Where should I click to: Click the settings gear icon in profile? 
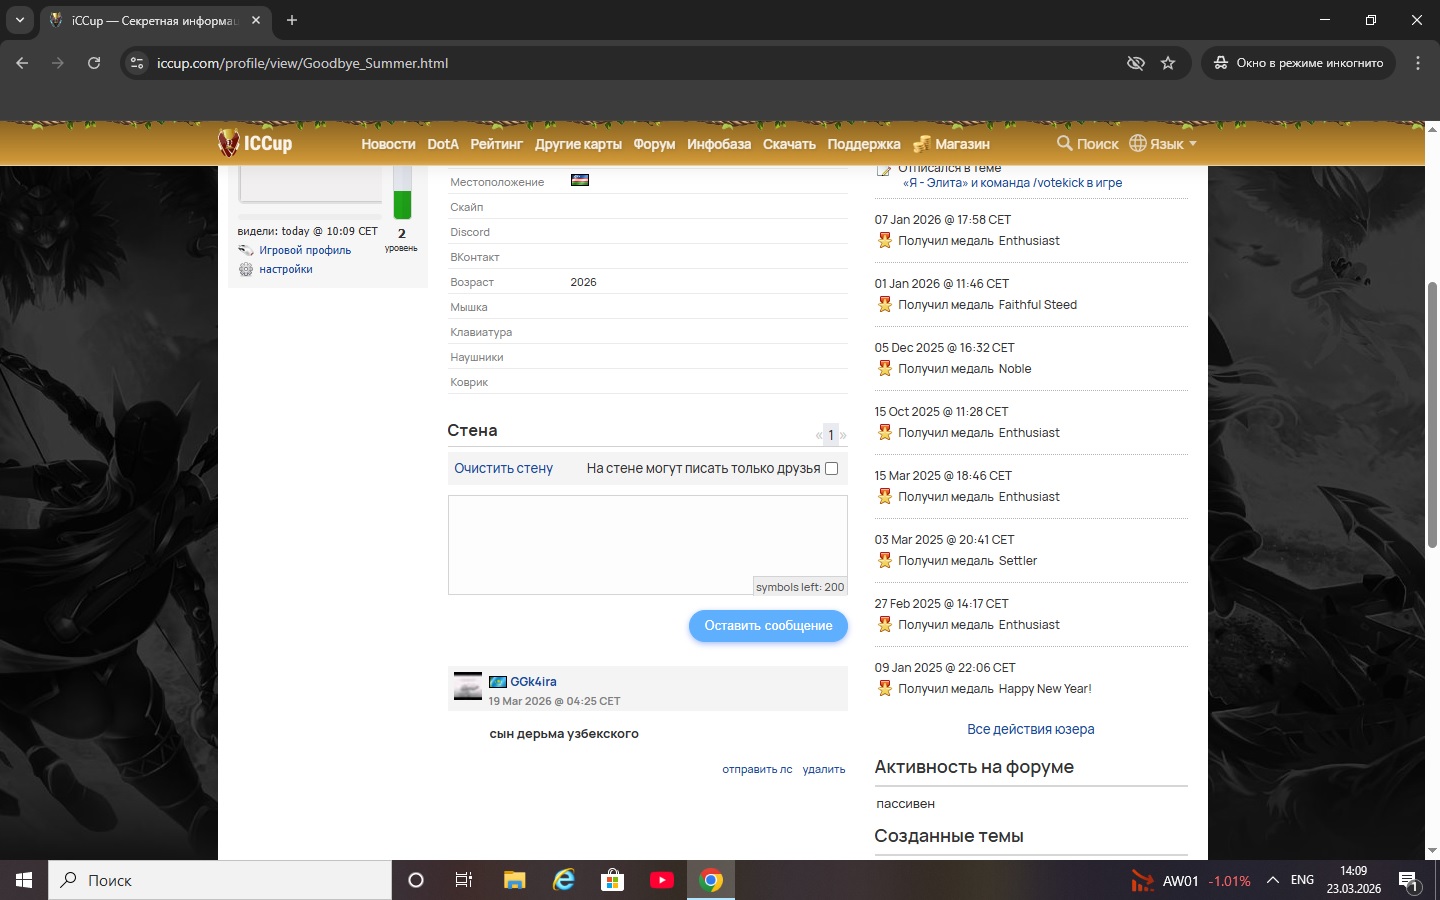246,269
